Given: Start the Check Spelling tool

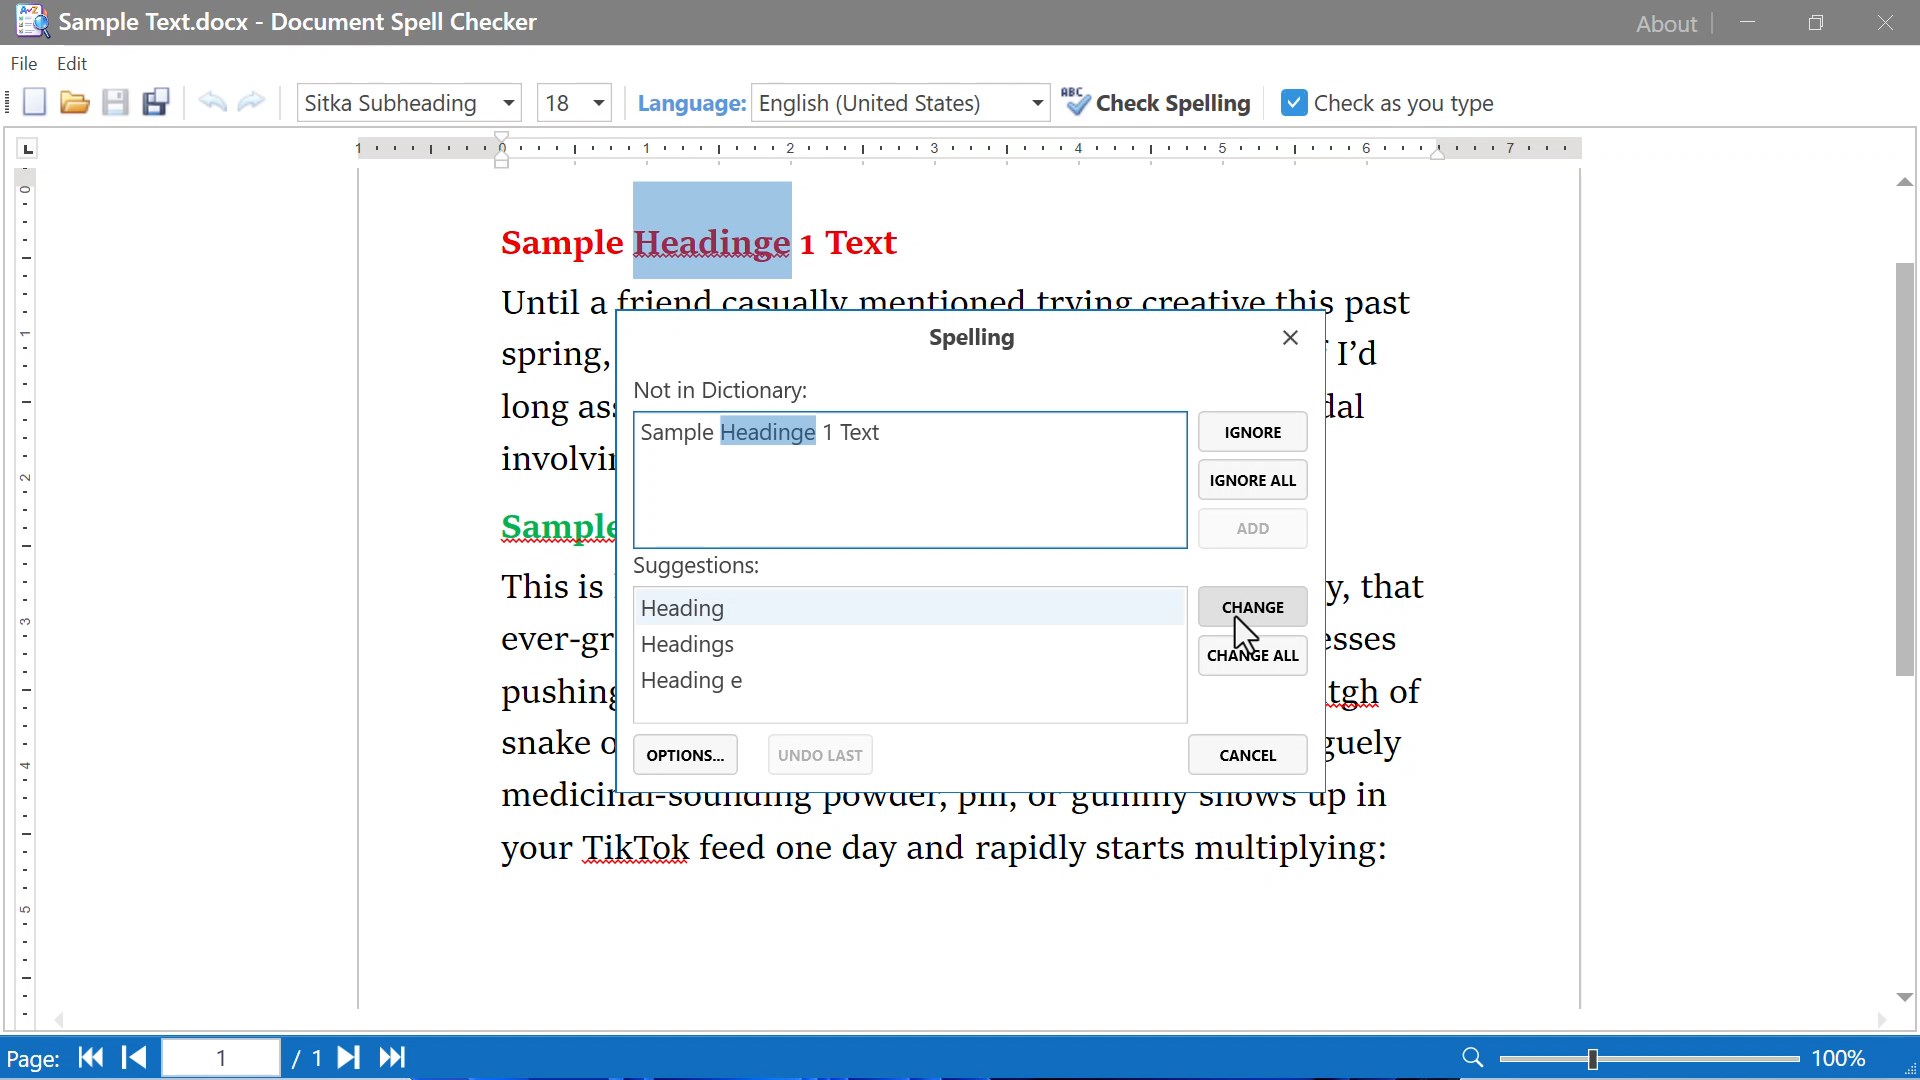Looking at the screenshot, I should click(1156, 103).
